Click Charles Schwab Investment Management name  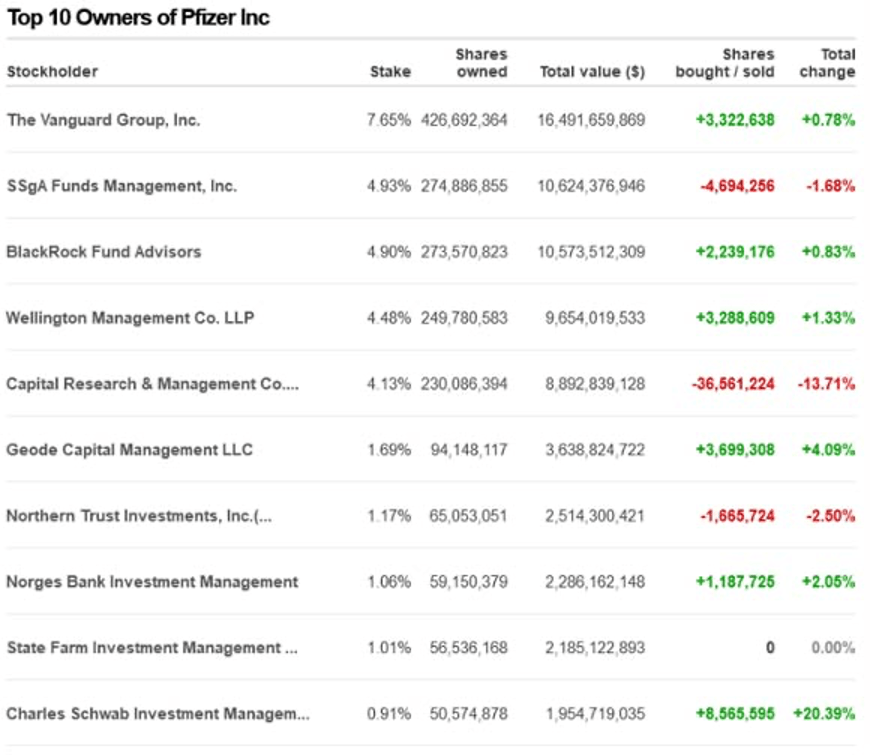click(158, 714)
